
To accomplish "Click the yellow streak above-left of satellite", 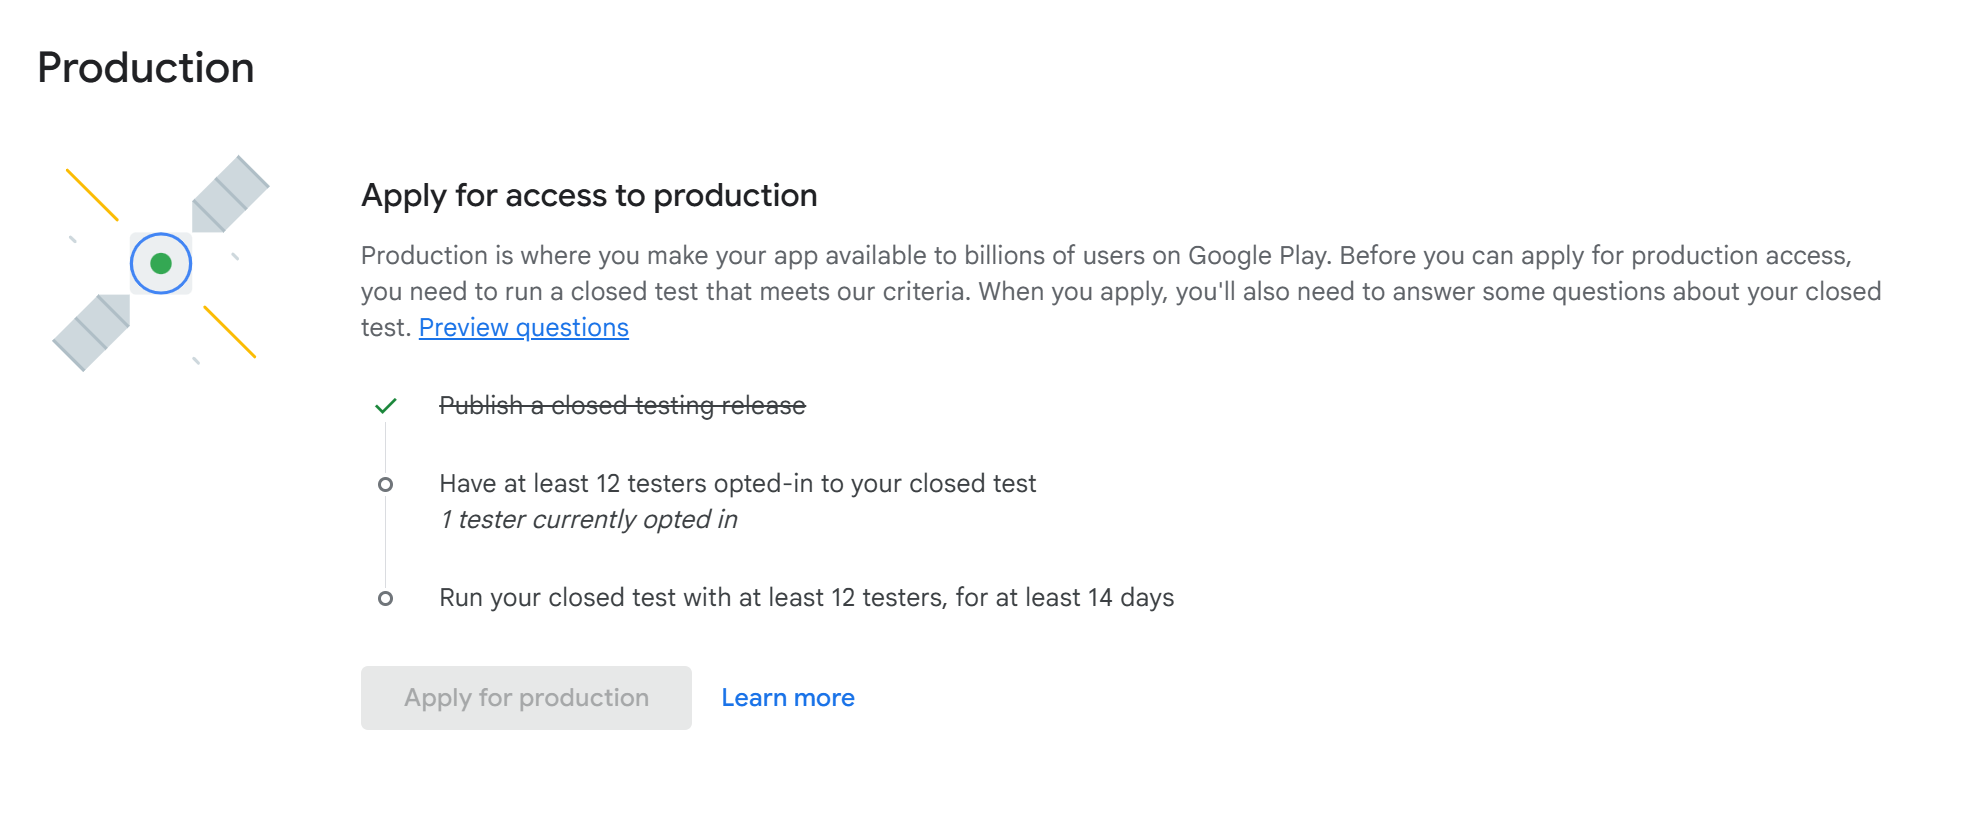I will (92, 195).
